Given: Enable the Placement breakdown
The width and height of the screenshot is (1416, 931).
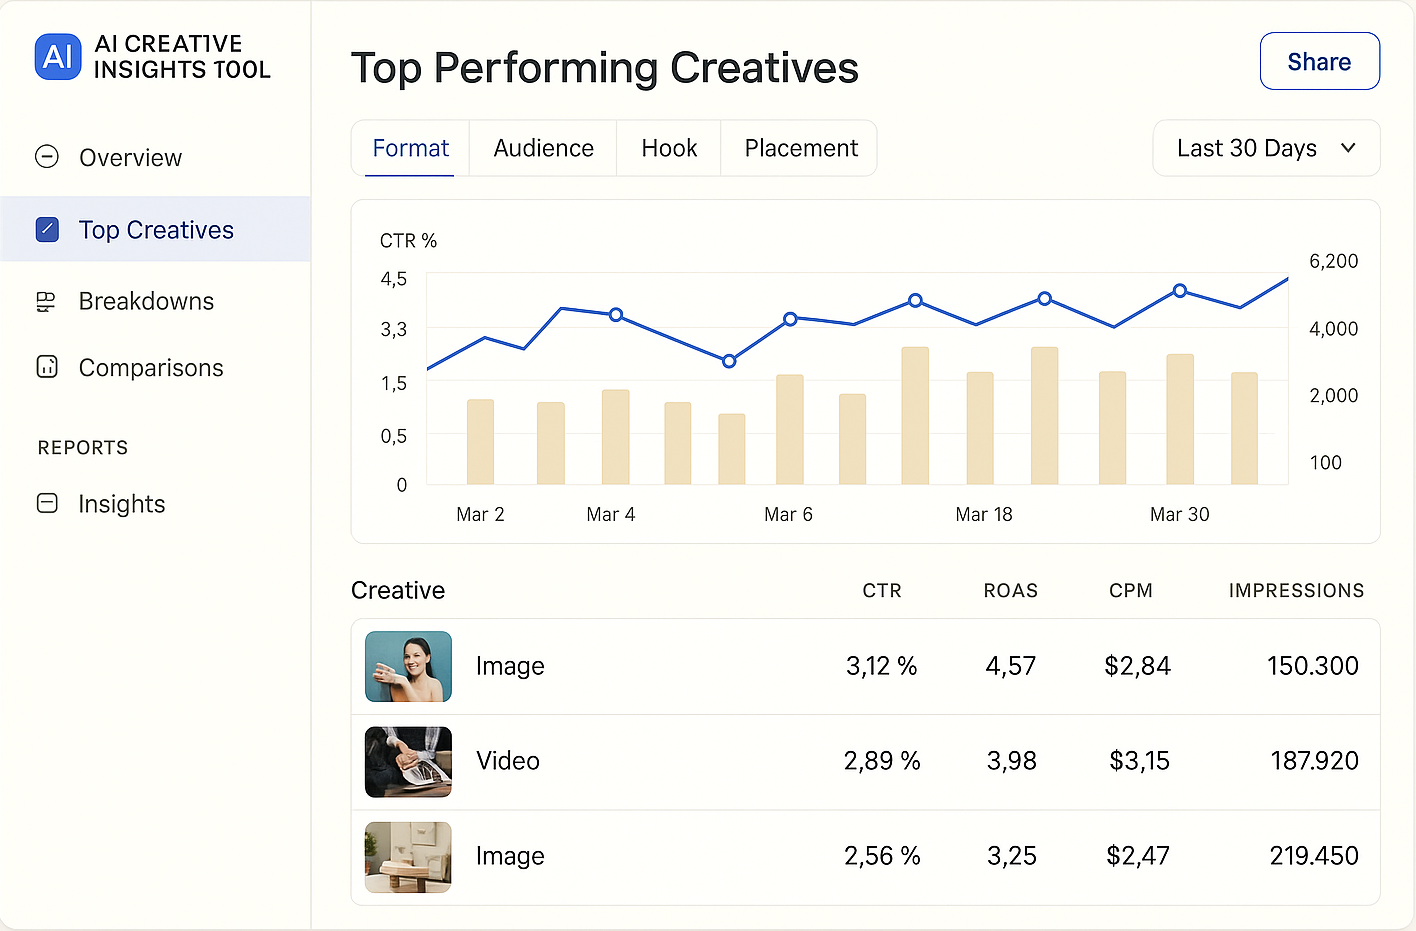Looking at the screenshot, I should tap(800, 148).
